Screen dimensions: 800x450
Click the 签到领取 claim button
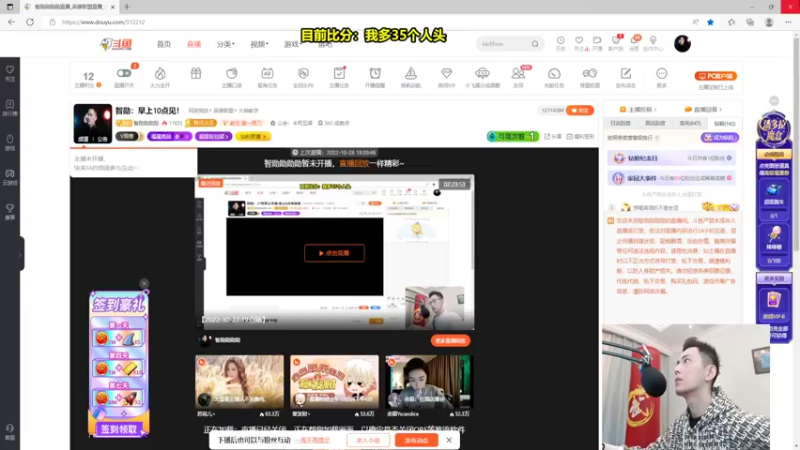[119, 429]
